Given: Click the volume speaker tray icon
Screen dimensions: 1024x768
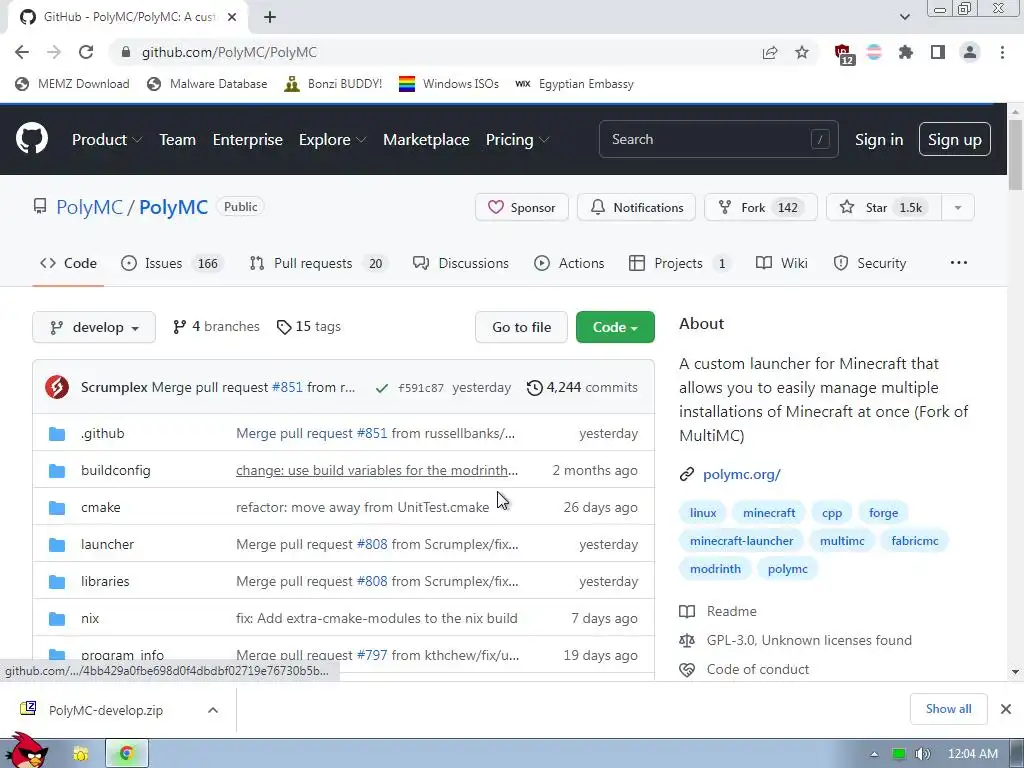Looking at the screenshot, I should [922, 754].
